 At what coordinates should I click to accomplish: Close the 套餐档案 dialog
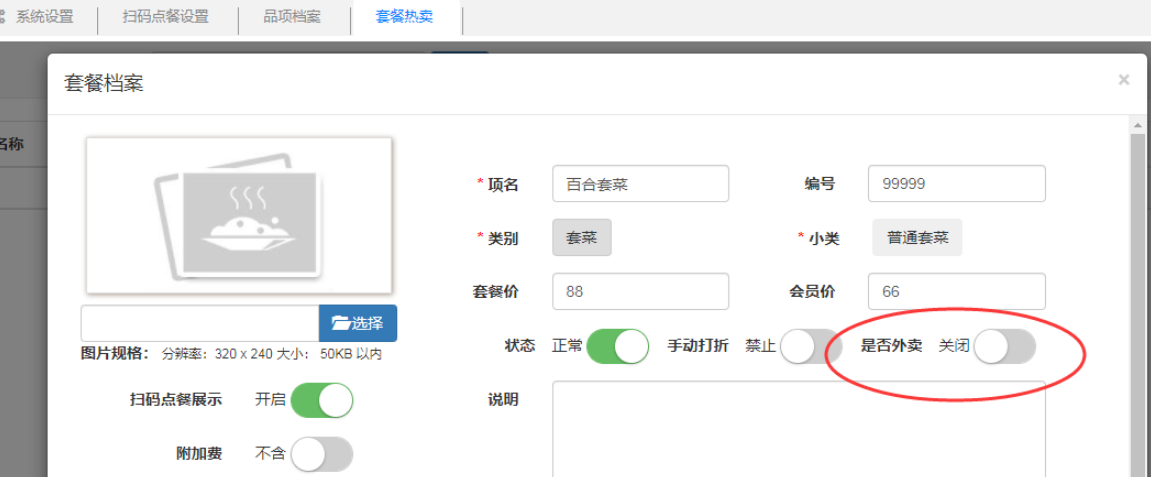point(1123,80)
